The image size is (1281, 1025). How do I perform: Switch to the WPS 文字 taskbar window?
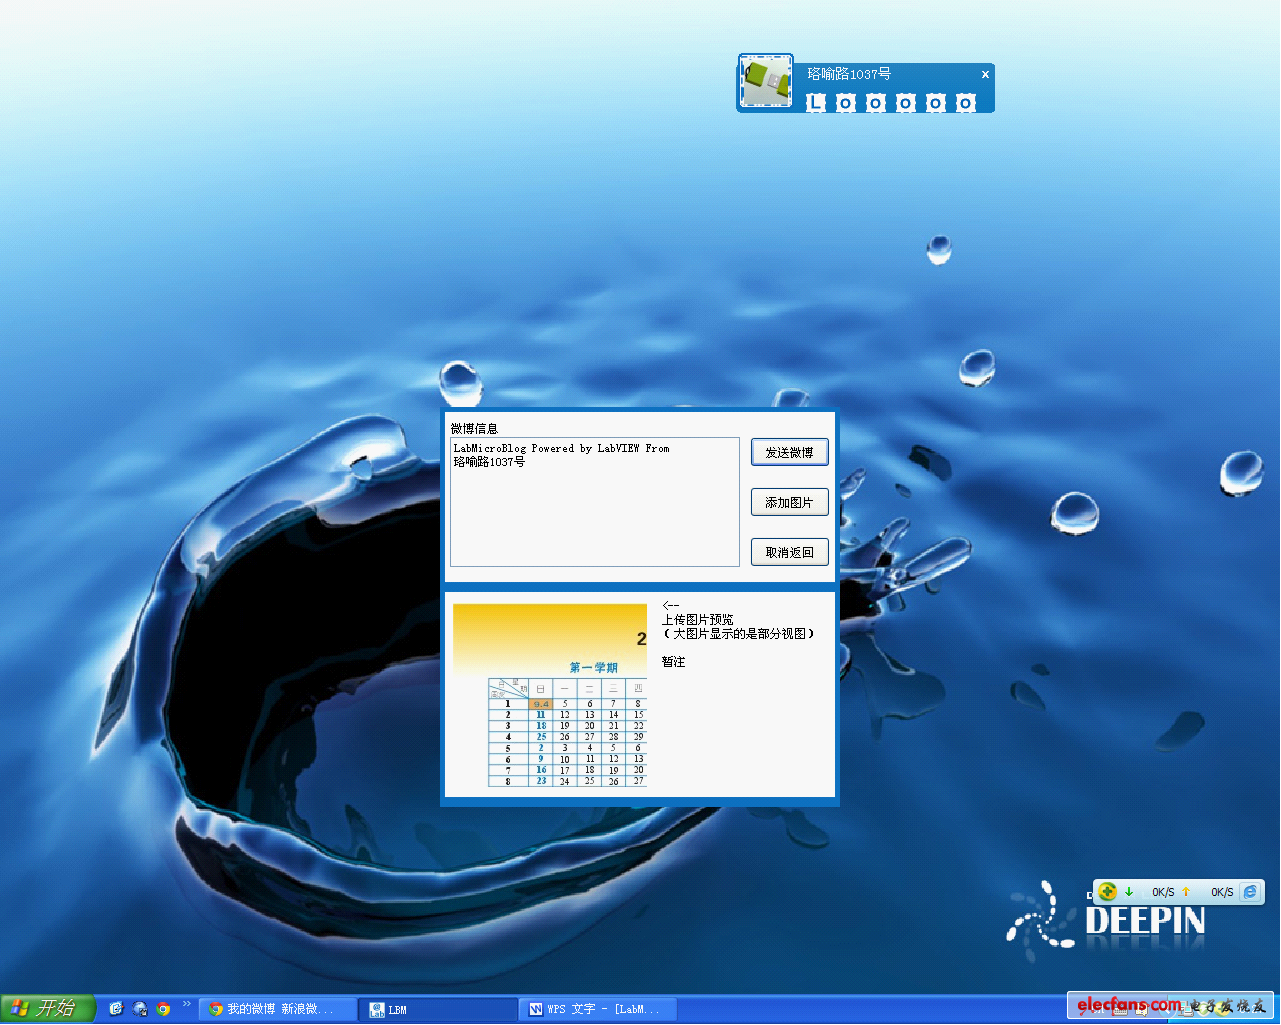598,1010
